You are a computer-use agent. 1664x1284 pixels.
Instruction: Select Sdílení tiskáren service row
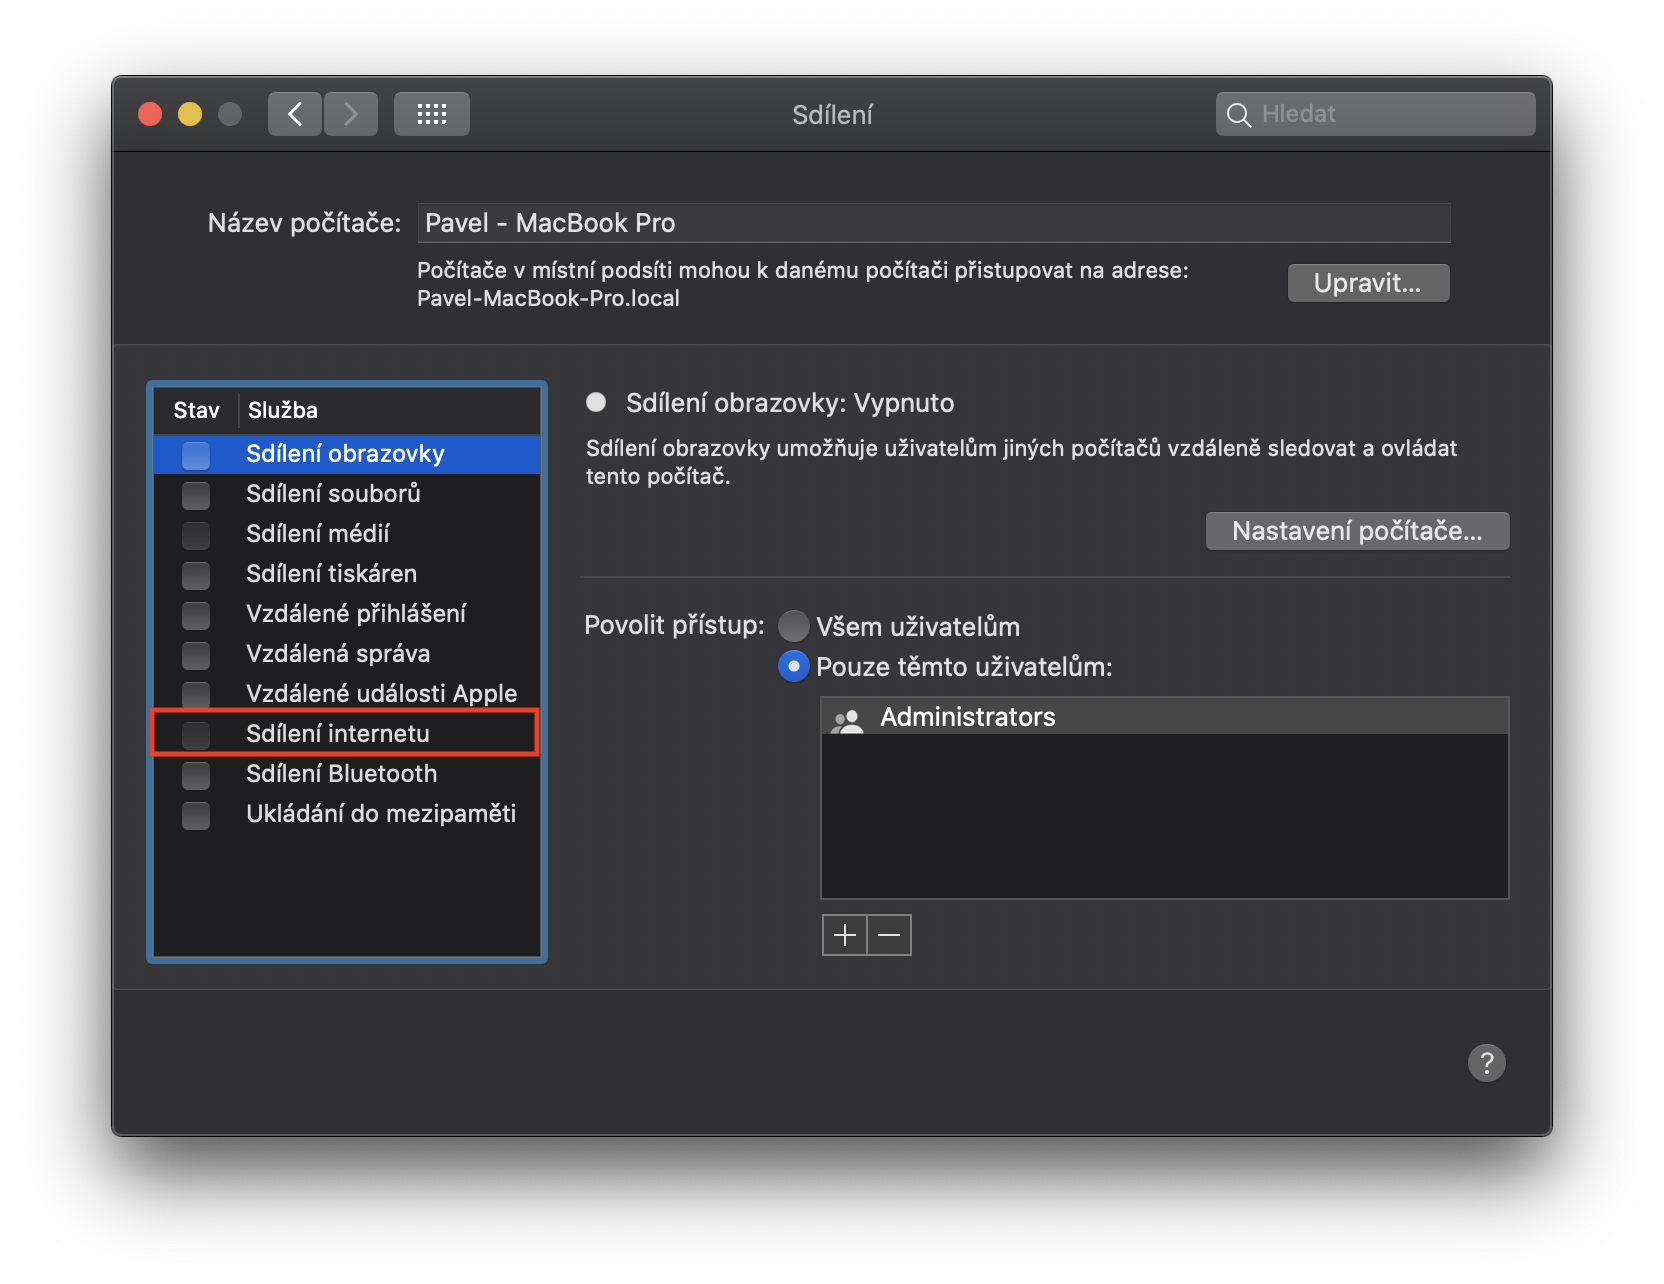[331, 574]
